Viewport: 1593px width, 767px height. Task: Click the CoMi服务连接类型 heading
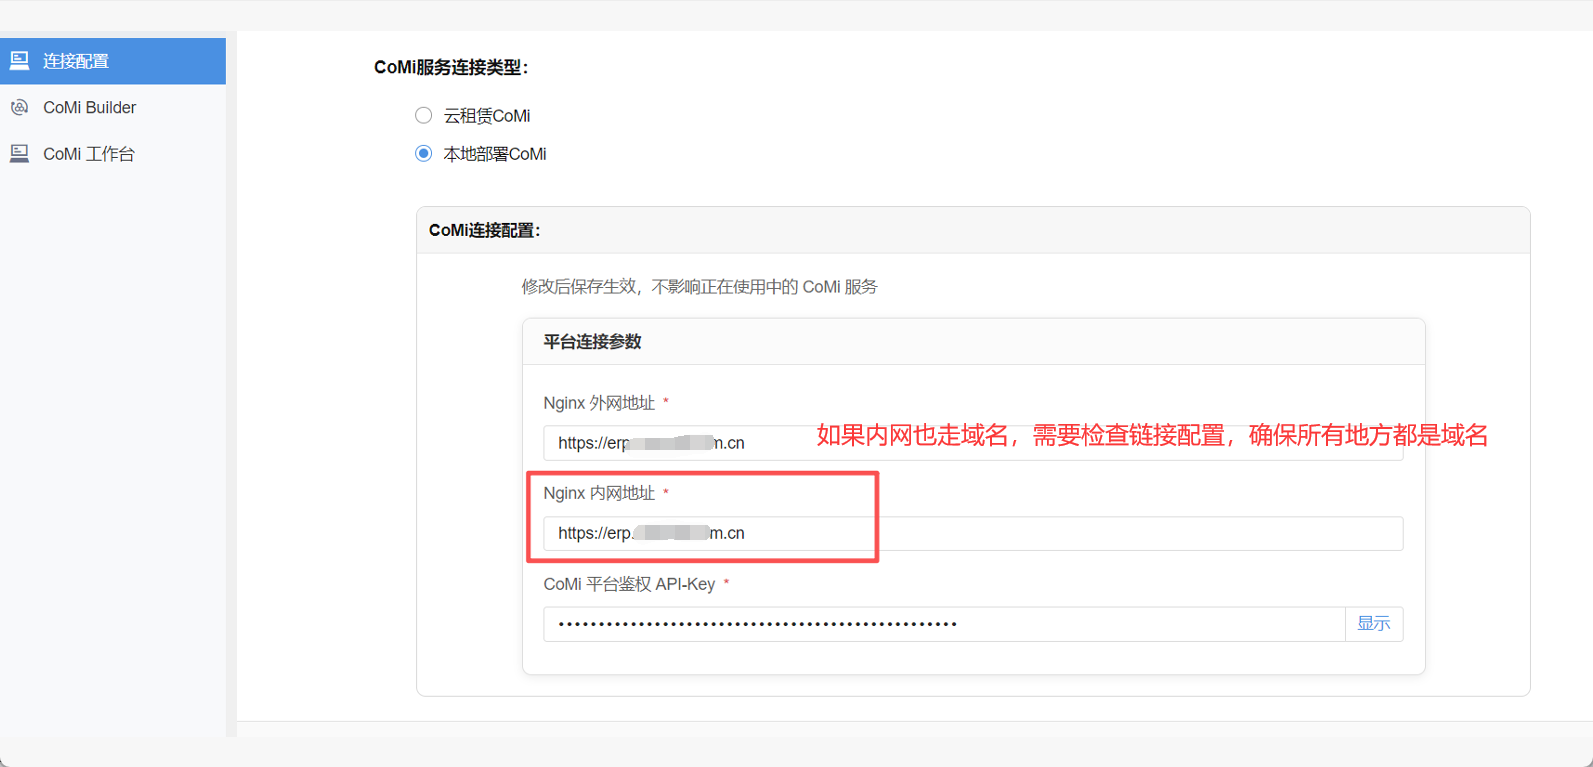click(451, 67)
